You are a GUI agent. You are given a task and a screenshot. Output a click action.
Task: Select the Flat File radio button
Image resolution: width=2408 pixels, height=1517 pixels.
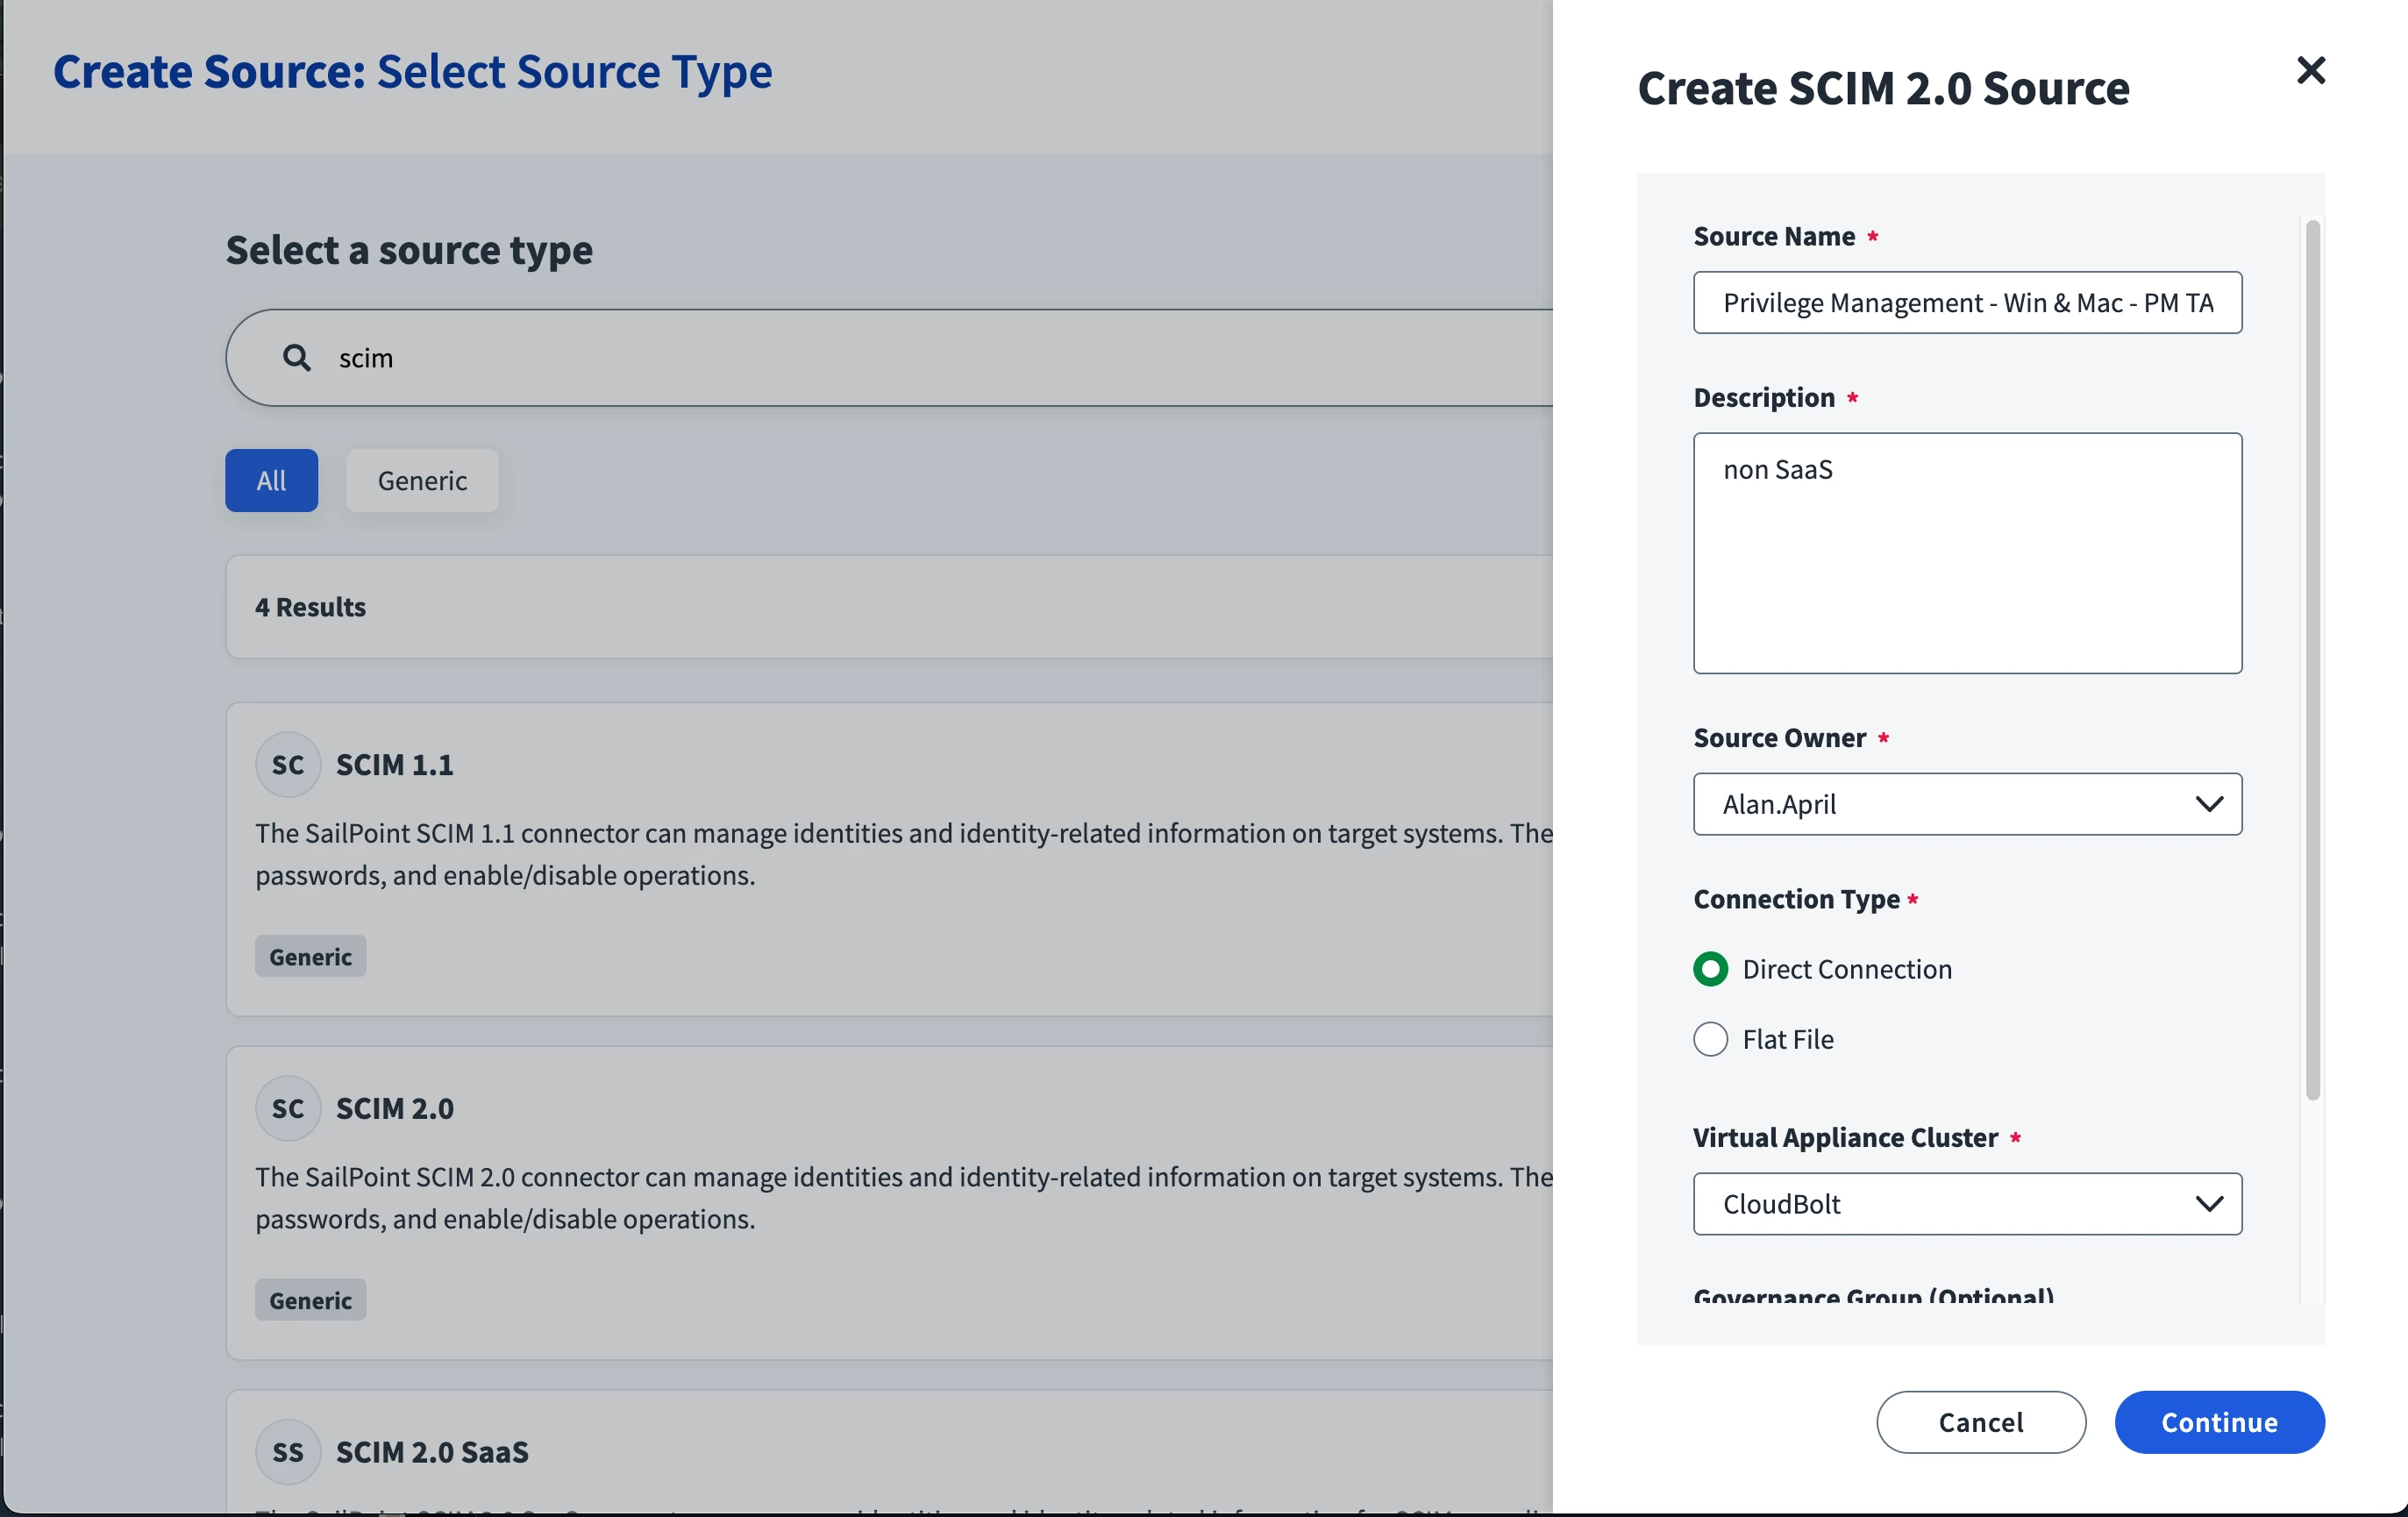pyautogui.click(x=1710, y=1039)
